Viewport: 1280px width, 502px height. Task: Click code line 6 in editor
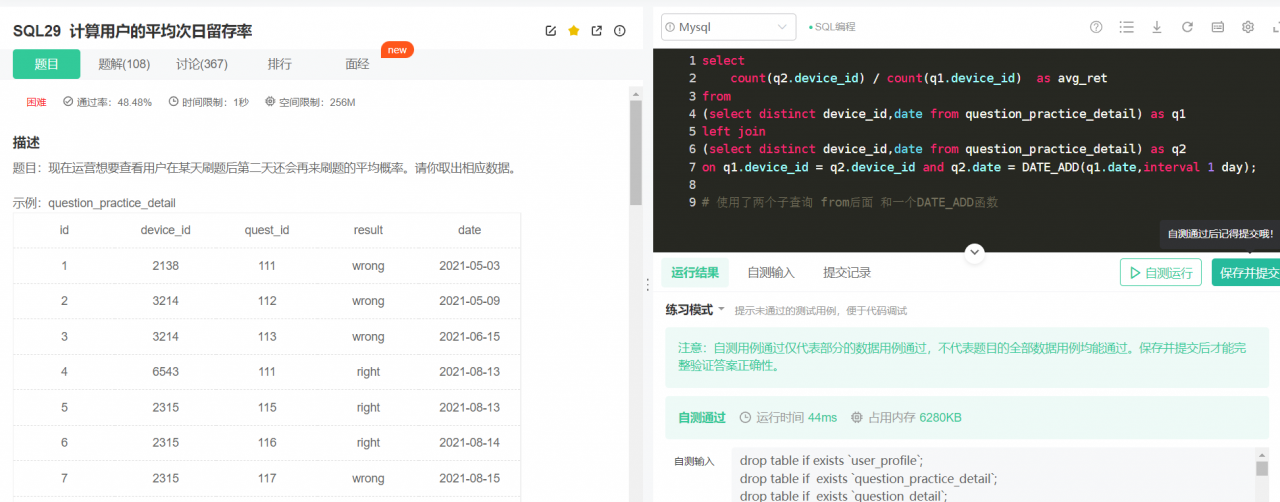(944, 150)
